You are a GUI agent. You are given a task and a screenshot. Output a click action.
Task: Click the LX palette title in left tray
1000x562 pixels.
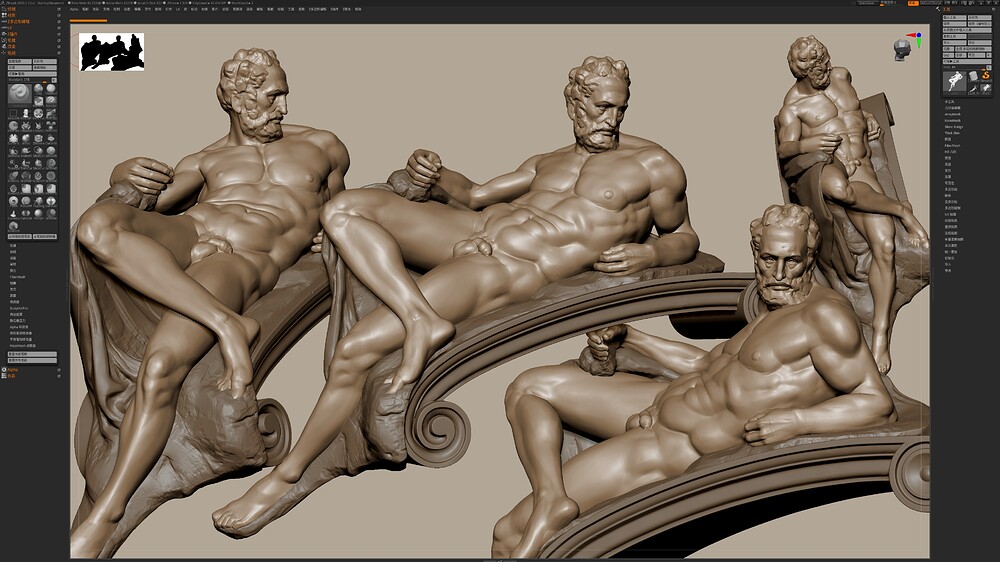pyautogui.click(x=10, y=27)
